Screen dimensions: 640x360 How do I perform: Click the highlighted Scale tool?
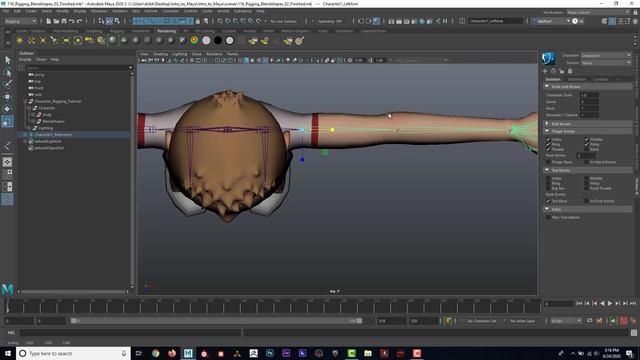(7, 121)
